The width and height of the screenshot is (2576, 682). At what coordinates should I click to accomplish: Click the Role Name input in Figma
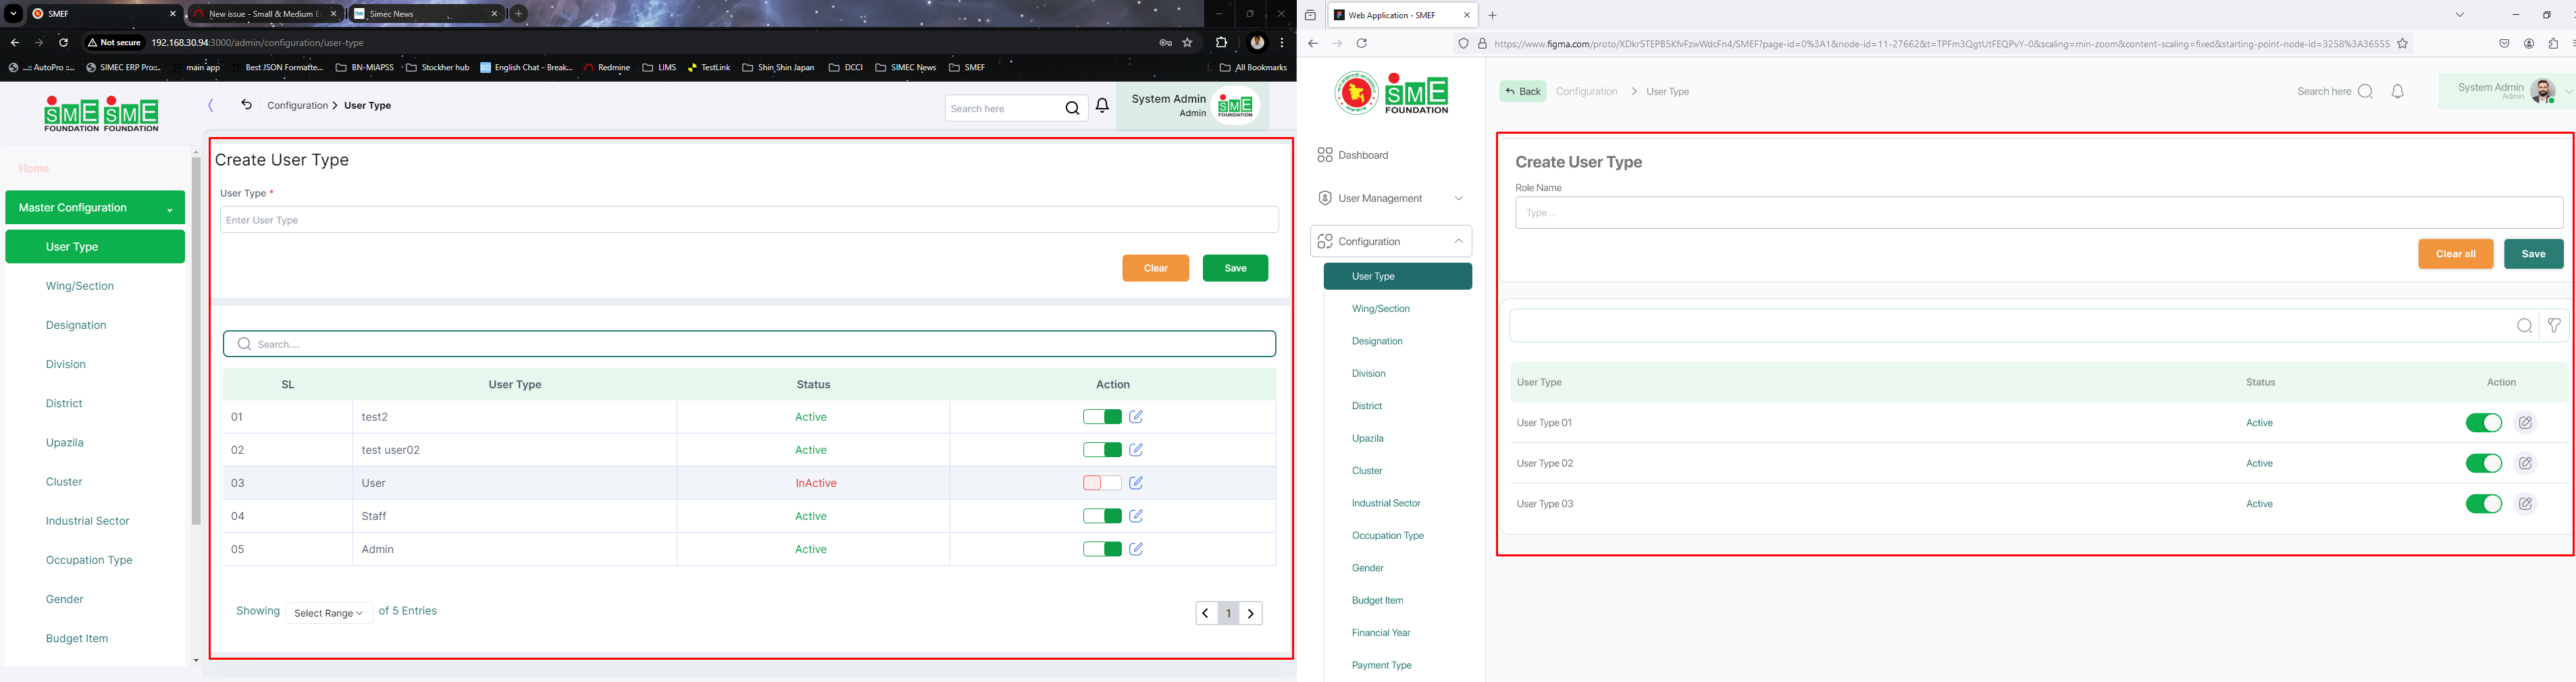click(2039, 213)
